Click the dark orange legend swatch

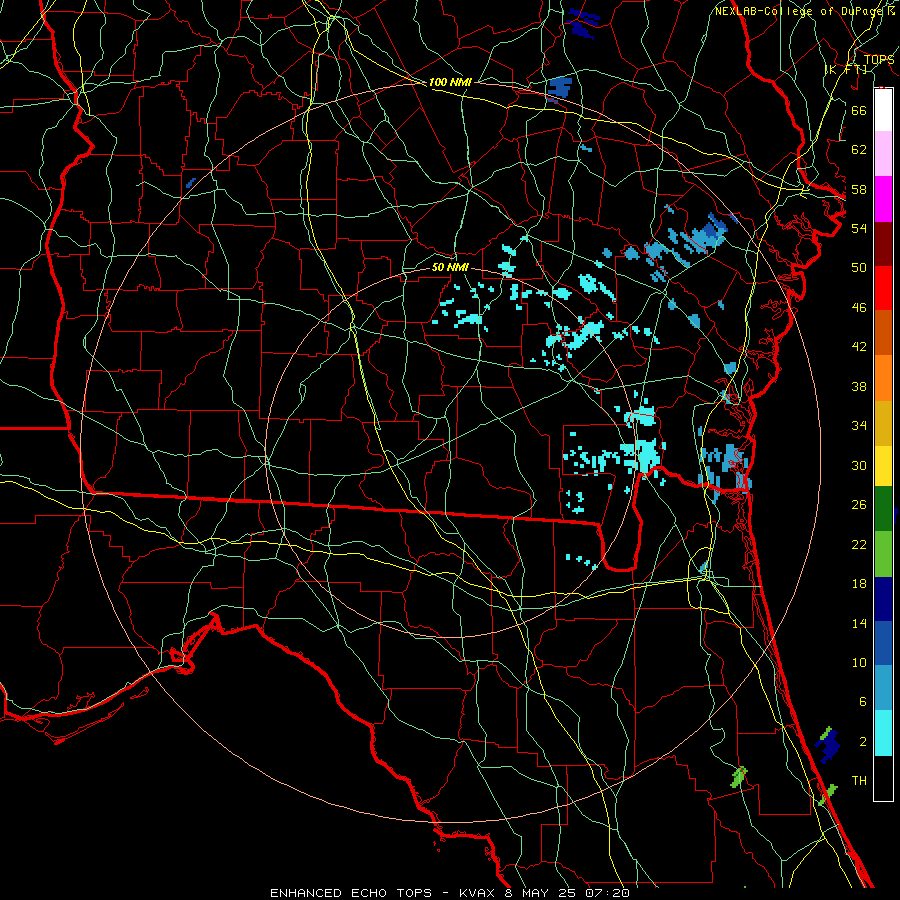point(883,332)
